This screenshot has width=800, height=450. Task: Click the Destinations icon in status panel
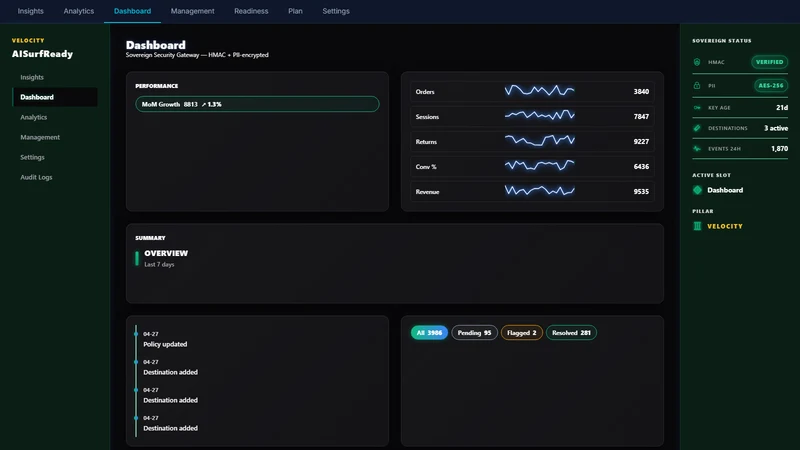pos(697,128)
